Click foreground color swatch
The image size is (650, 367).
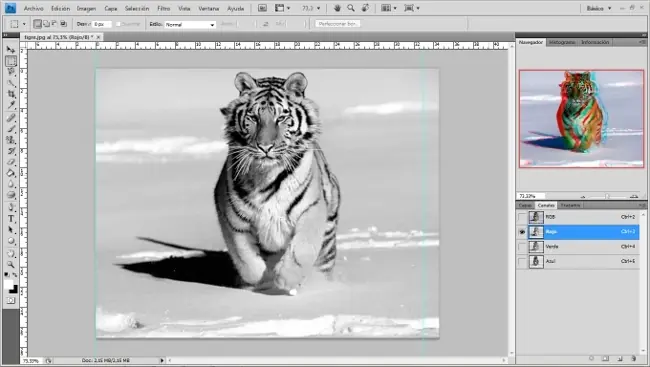point(8,284)
